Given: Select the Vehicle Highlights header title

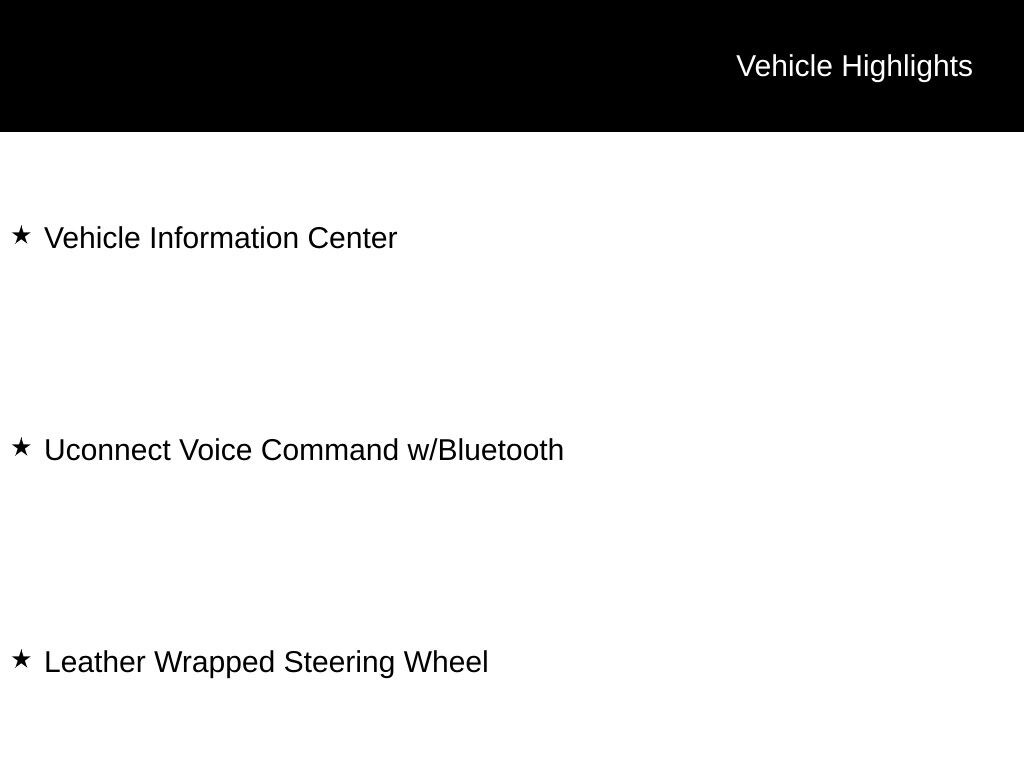Looking at the screenshot, I should [854, 67].
